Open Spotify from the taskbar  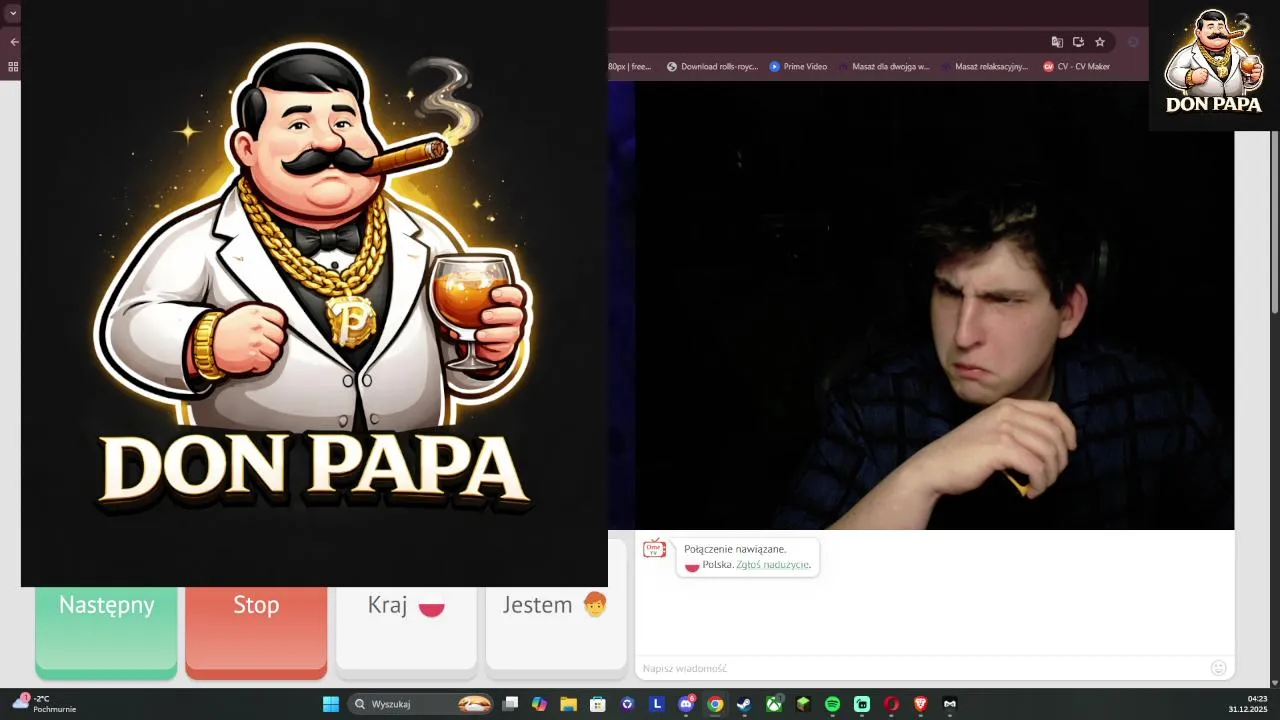click(832, 704)
